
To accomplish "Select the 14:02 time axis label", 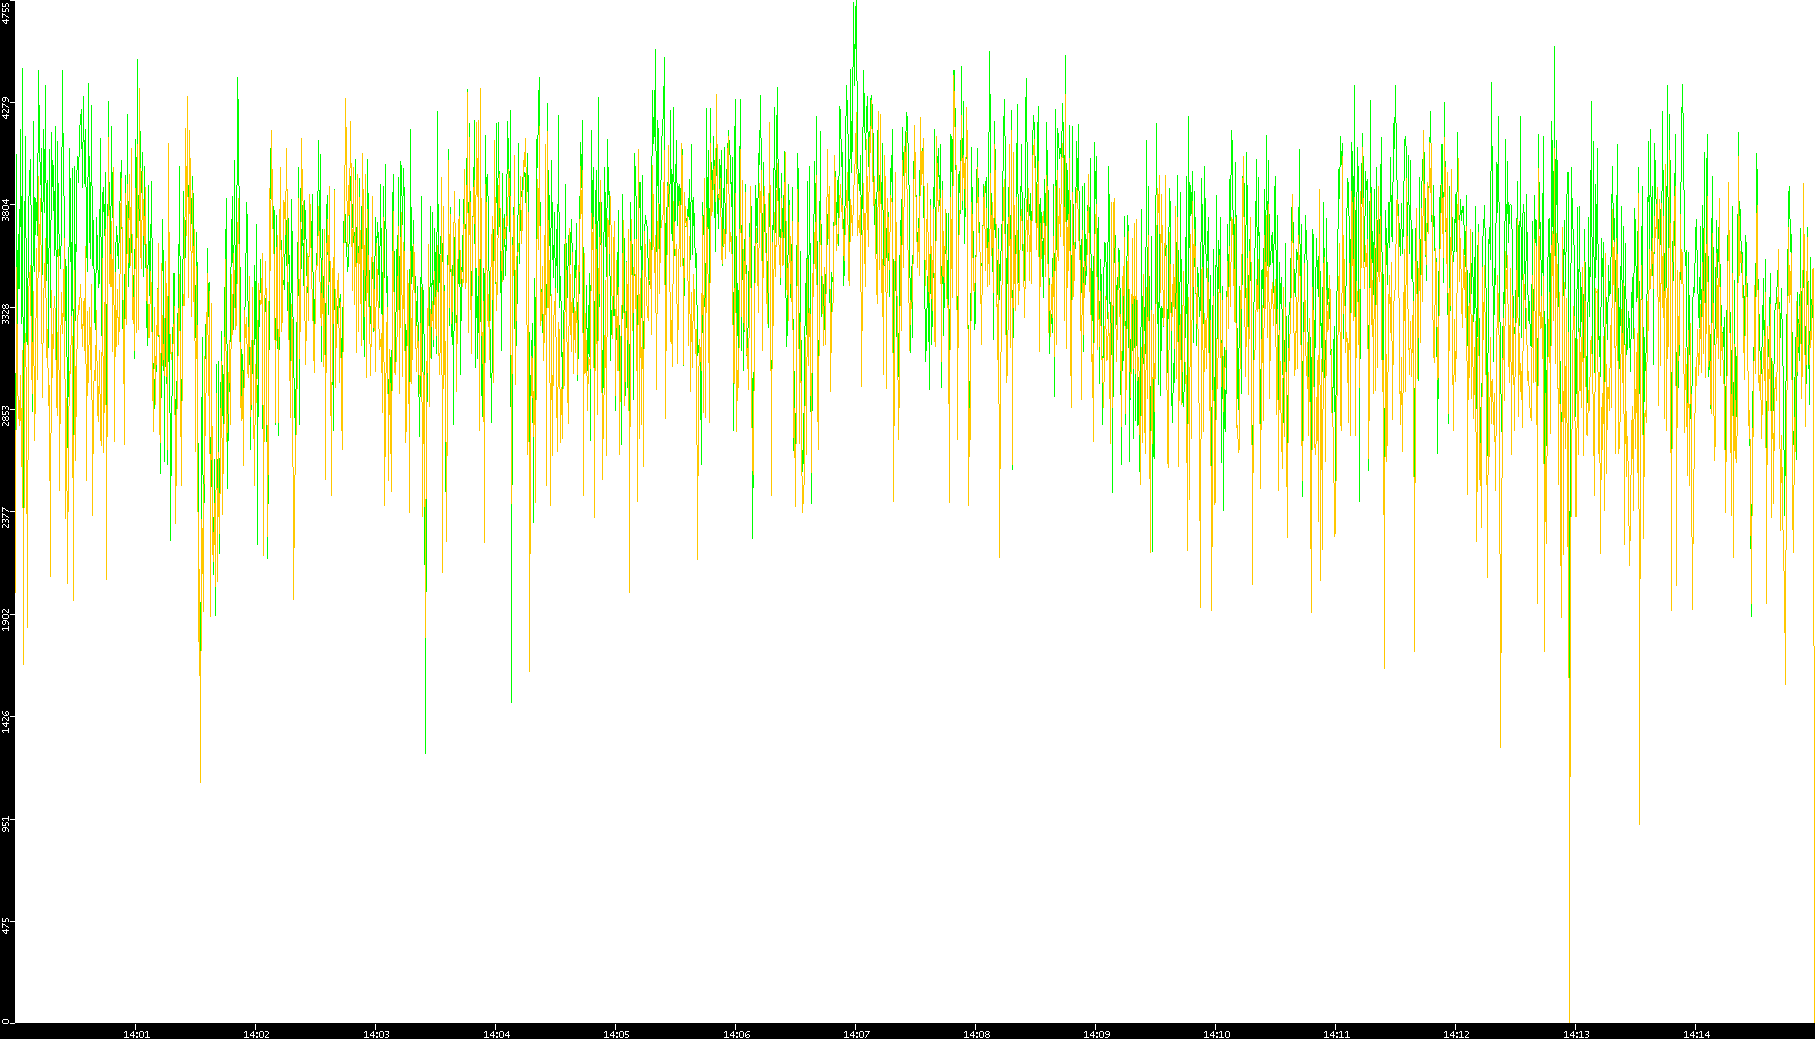I will (256, 1034).
